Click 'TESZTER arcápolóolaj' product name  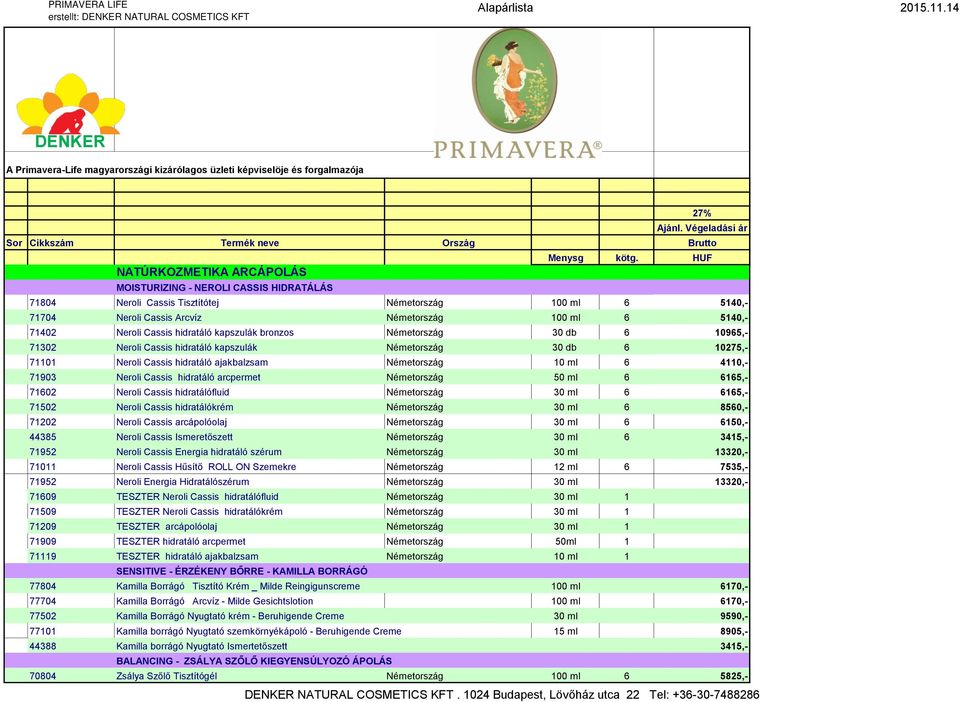pyautogui.click(x=167, y=526)
